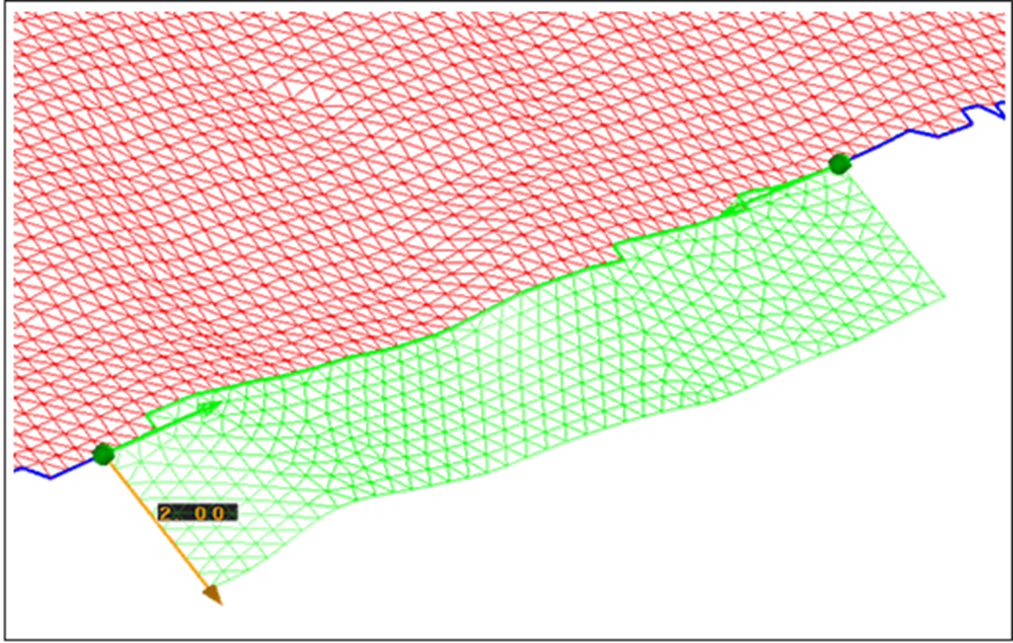Viewport: 1013px width, 643px height.
Task: Click the right corner of green extension mesh
Action: pyautogui.click(x=943, y=296)
